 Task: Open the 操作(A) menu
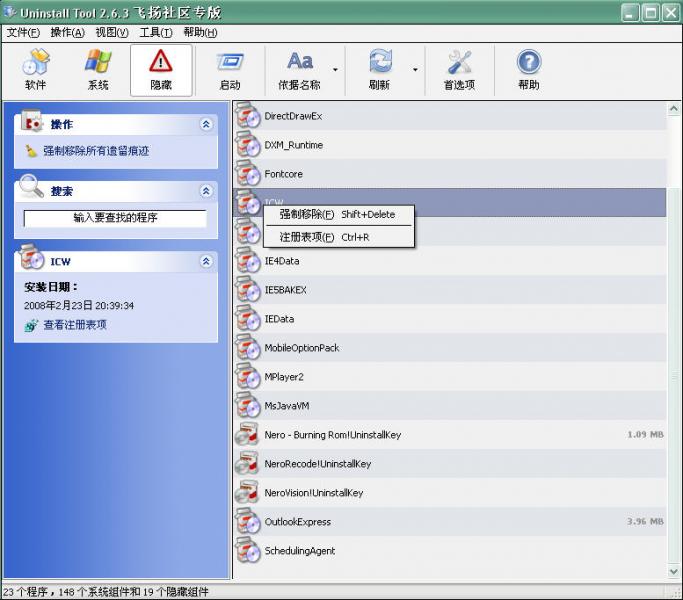(67, 33)
